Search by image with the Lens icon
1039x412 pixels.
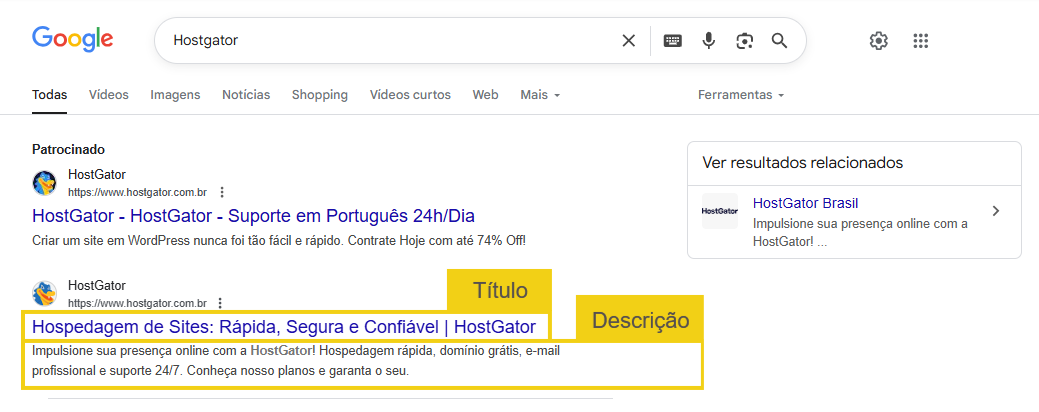[x=744, y=41]
